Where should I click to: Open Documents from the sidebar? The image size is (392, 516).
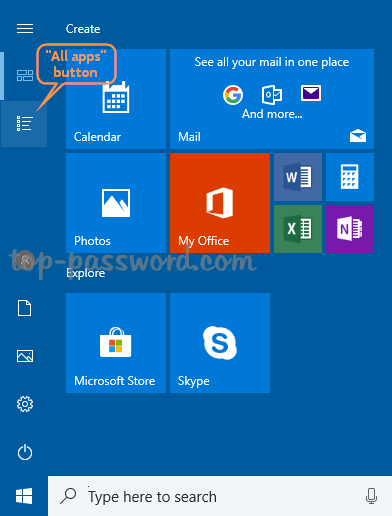tap(25, 308)
